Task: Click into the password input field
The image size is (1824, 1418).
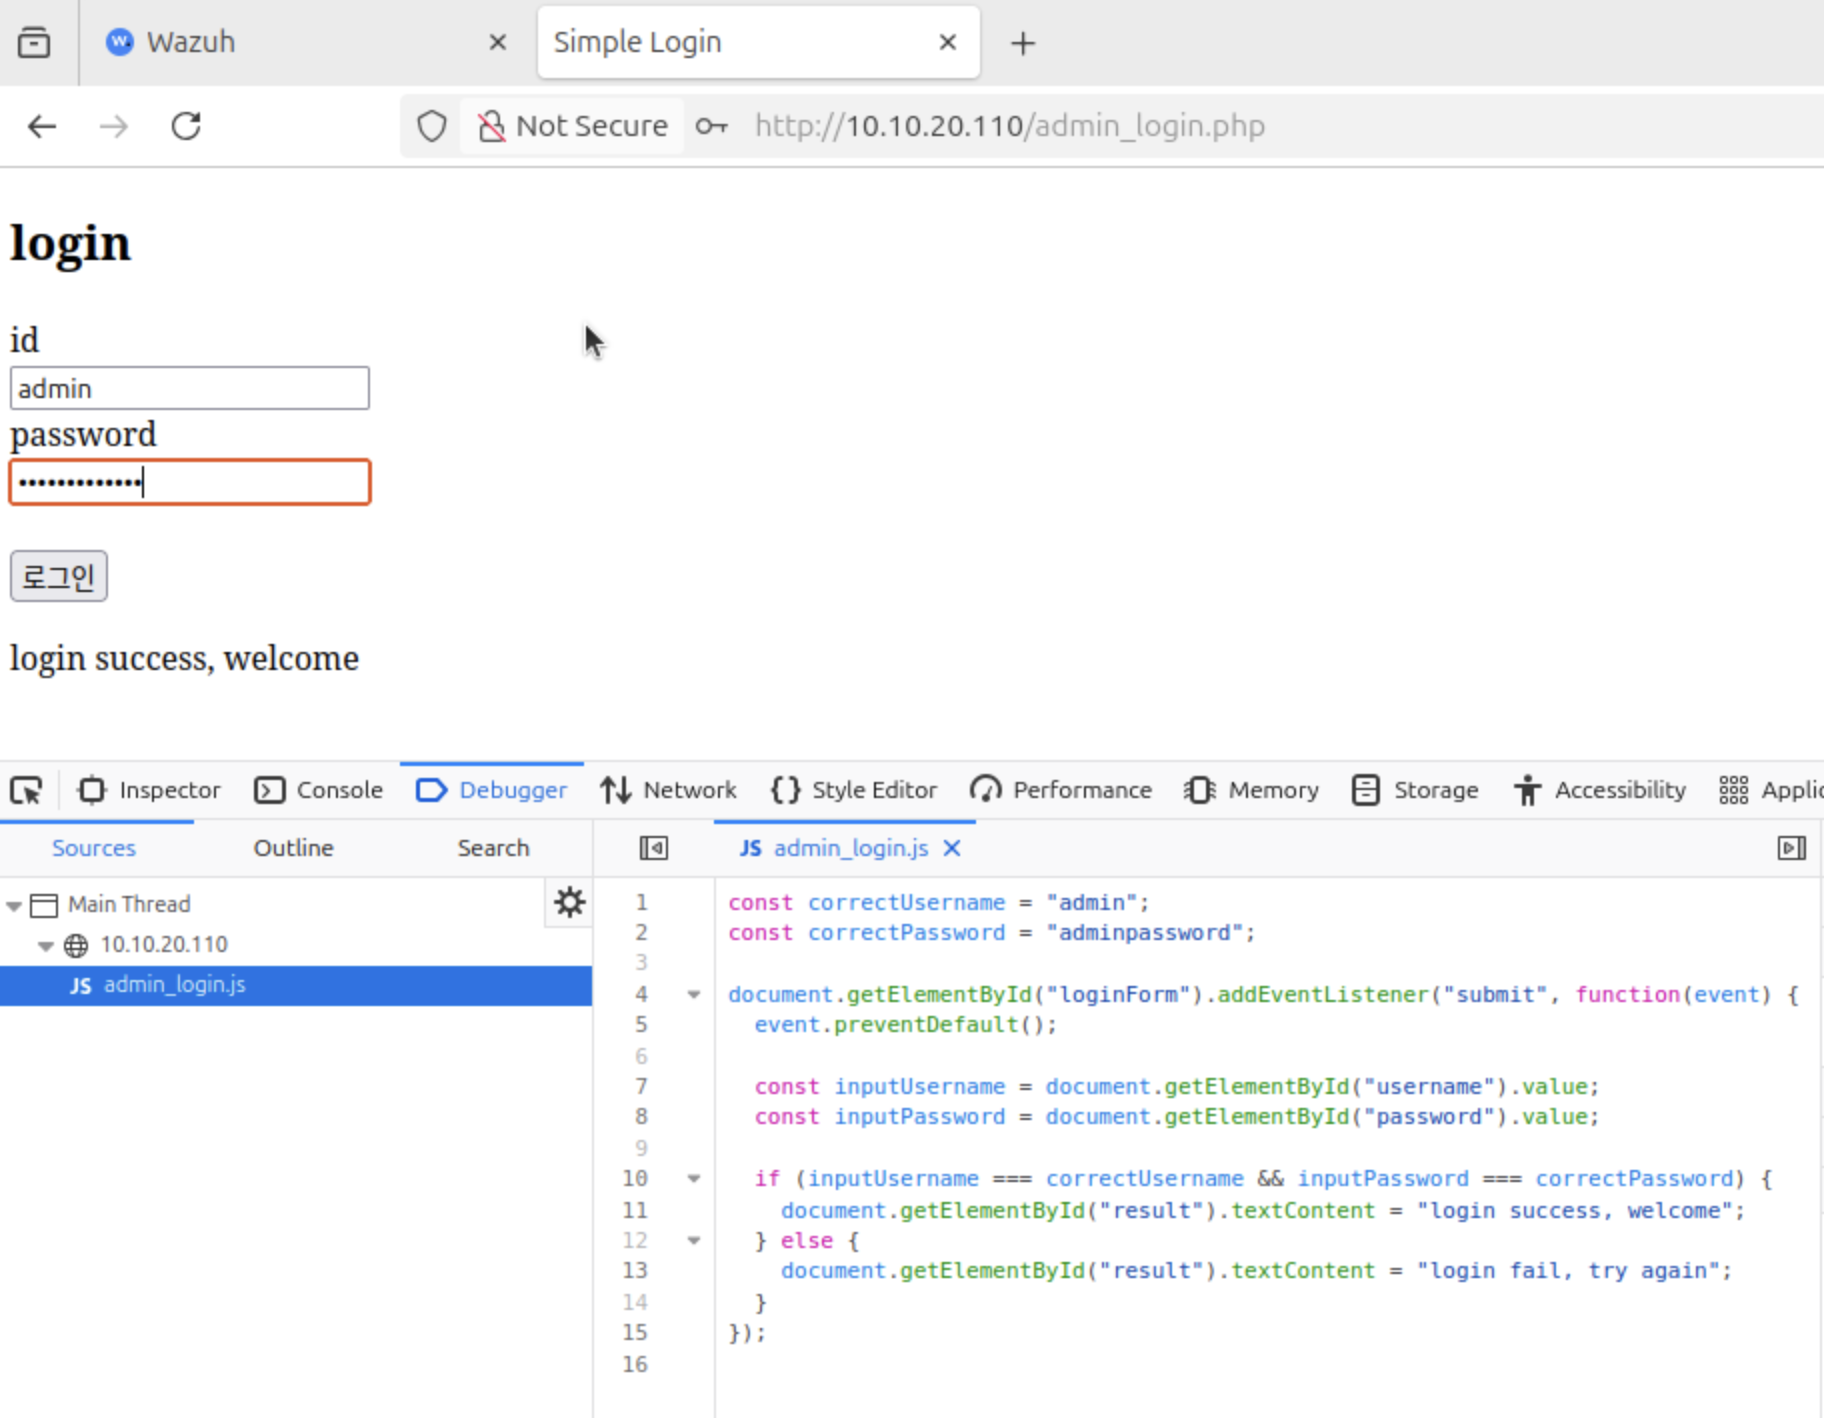Action: (190, 483)
